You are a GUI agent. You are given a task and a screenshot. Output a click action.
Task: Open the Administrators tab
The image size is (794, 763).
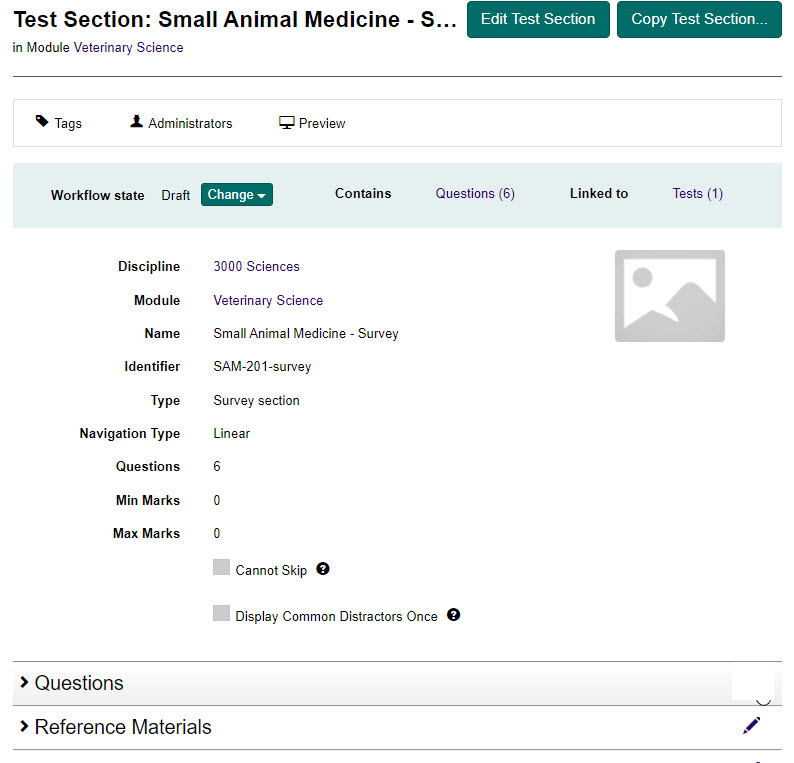point(189,123)
